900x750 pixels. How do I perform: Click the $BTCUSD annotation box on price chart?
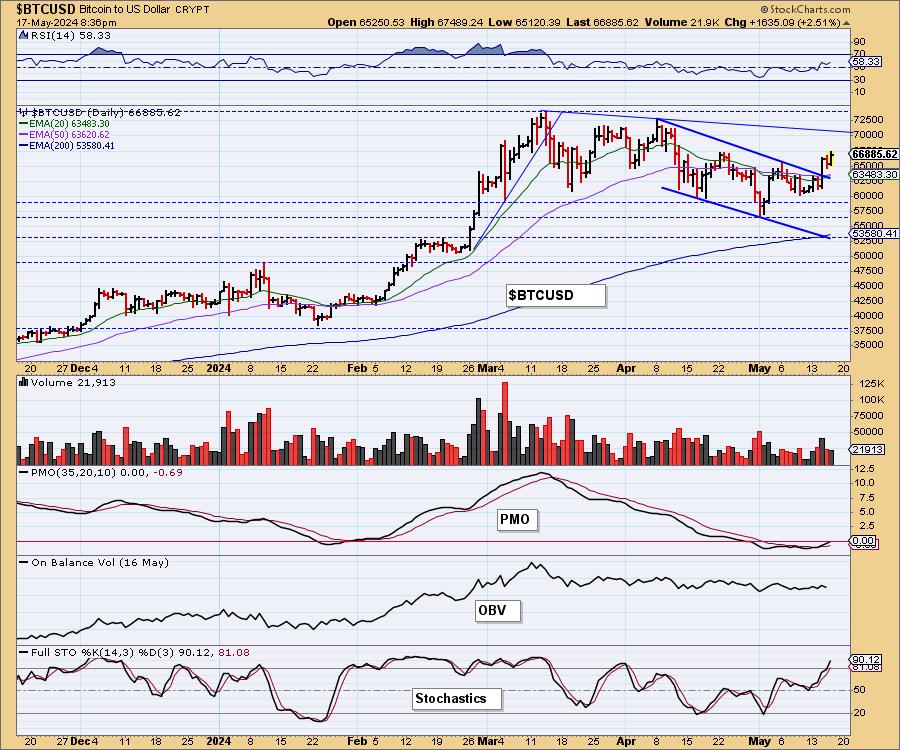556,295
